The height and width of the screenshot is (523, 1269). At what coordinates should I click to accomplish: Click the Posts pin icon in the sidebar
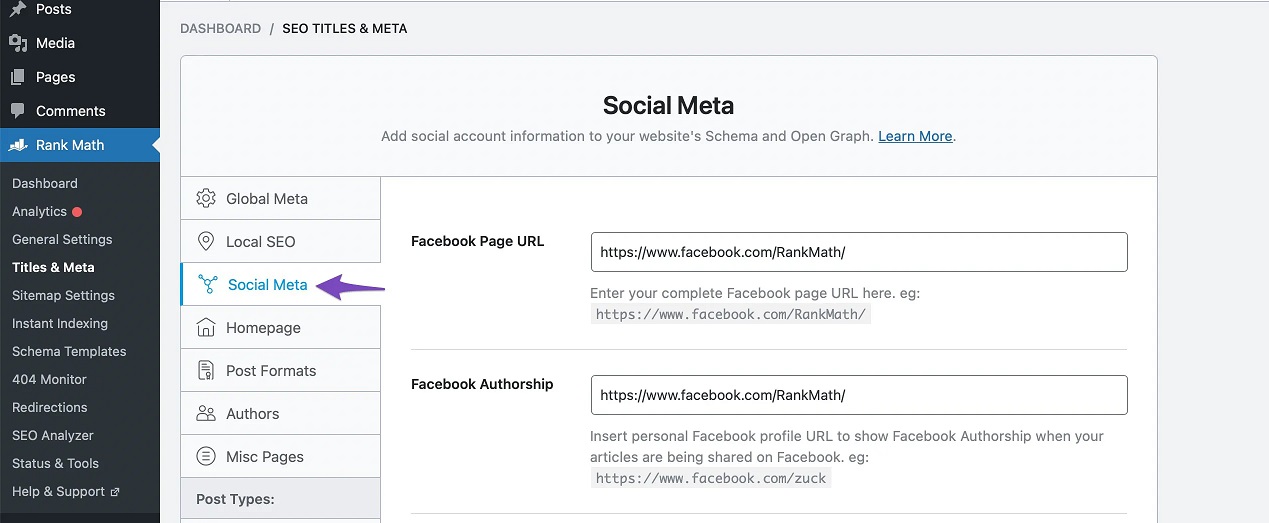click(18, 9)
